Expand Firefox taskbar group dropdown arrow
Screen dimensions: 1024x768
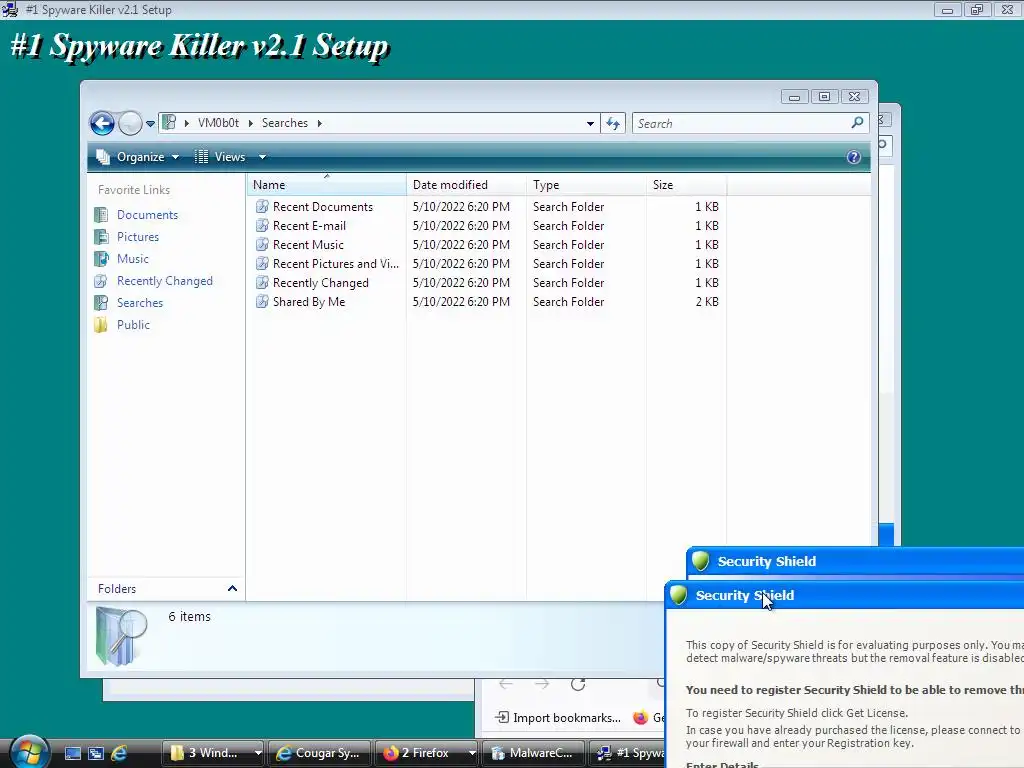[472, 753]
